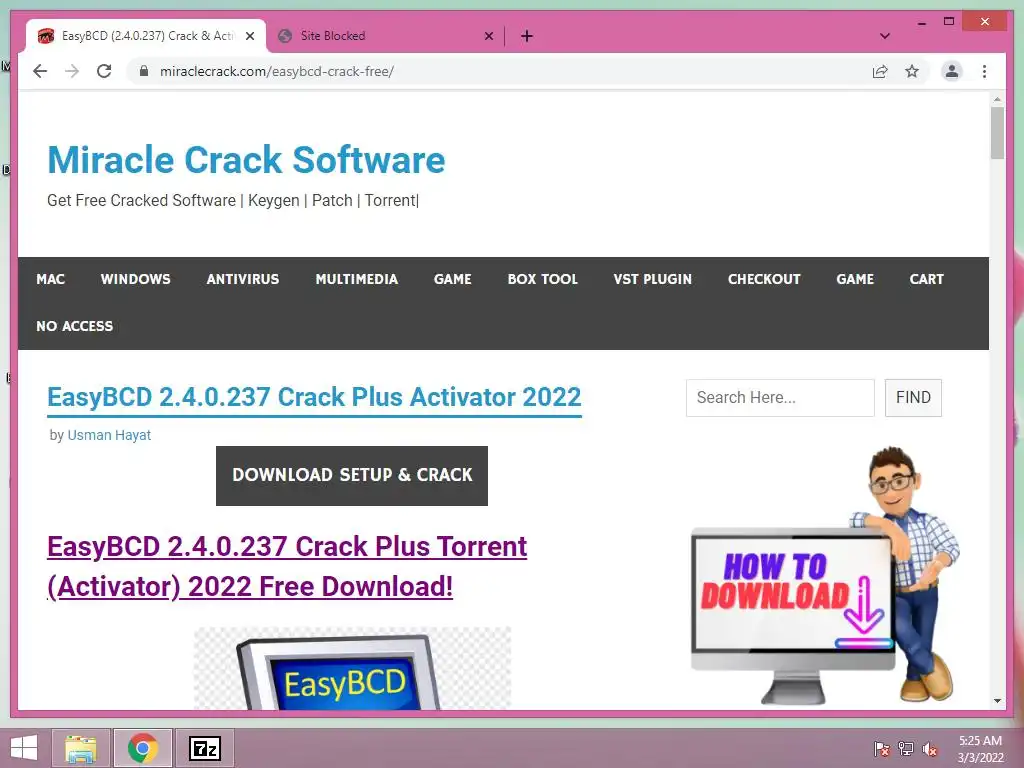Click the How To Download image

pyautogui.click(x=824, y=576)
